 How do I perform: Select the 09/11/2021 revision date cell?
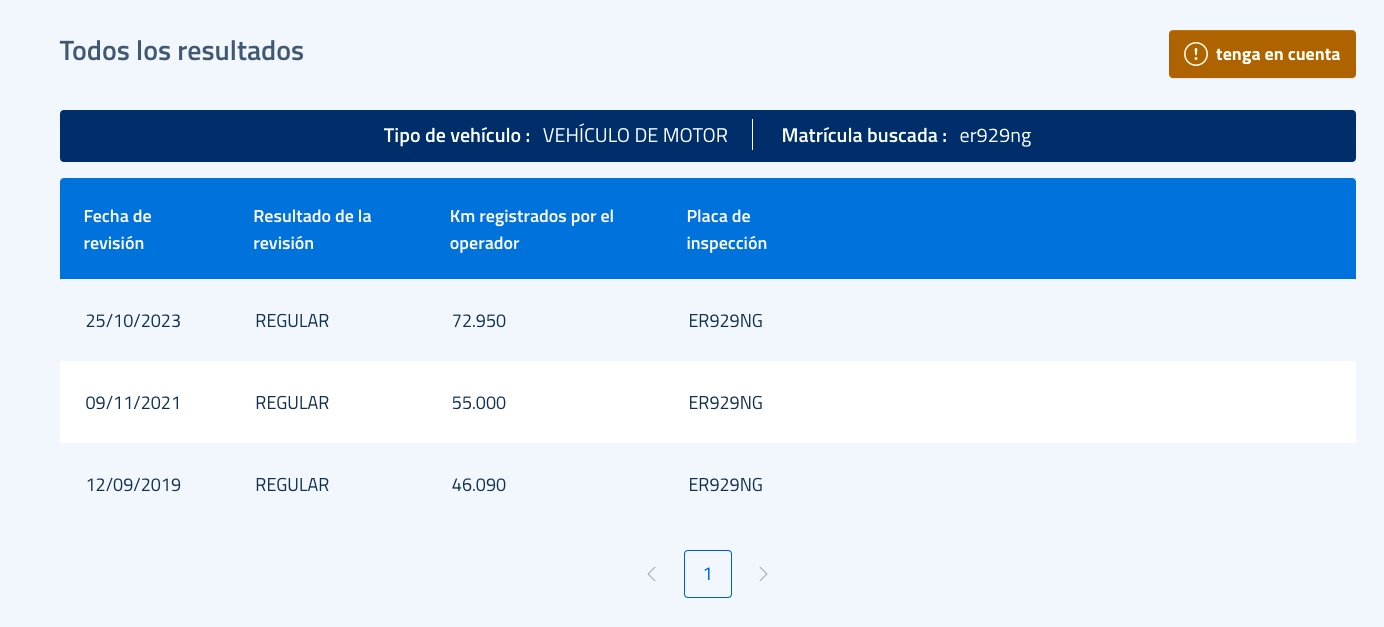[133, 403]
